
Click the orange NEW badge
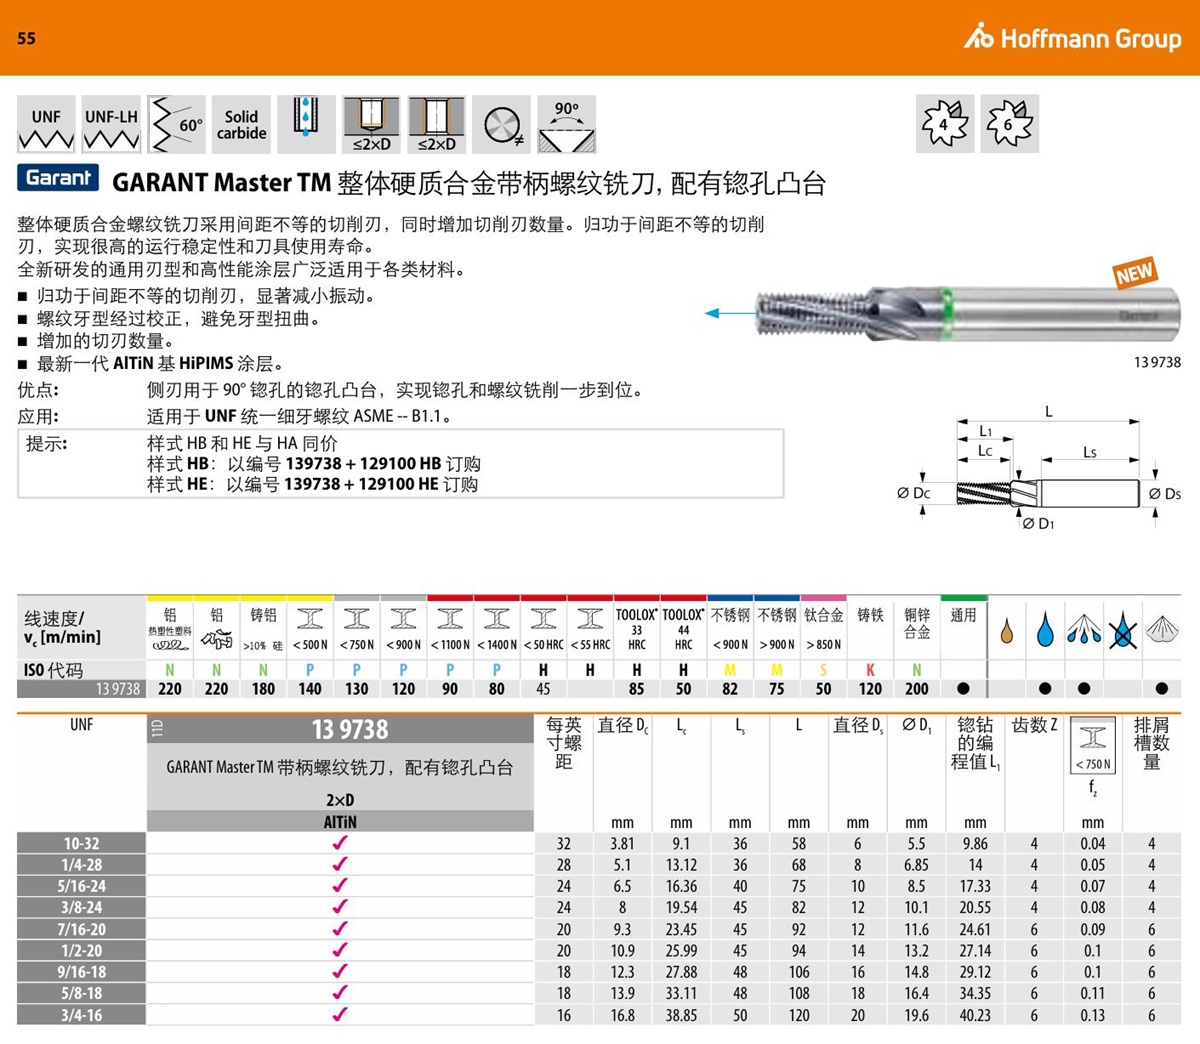click(x=1134, y=272)
